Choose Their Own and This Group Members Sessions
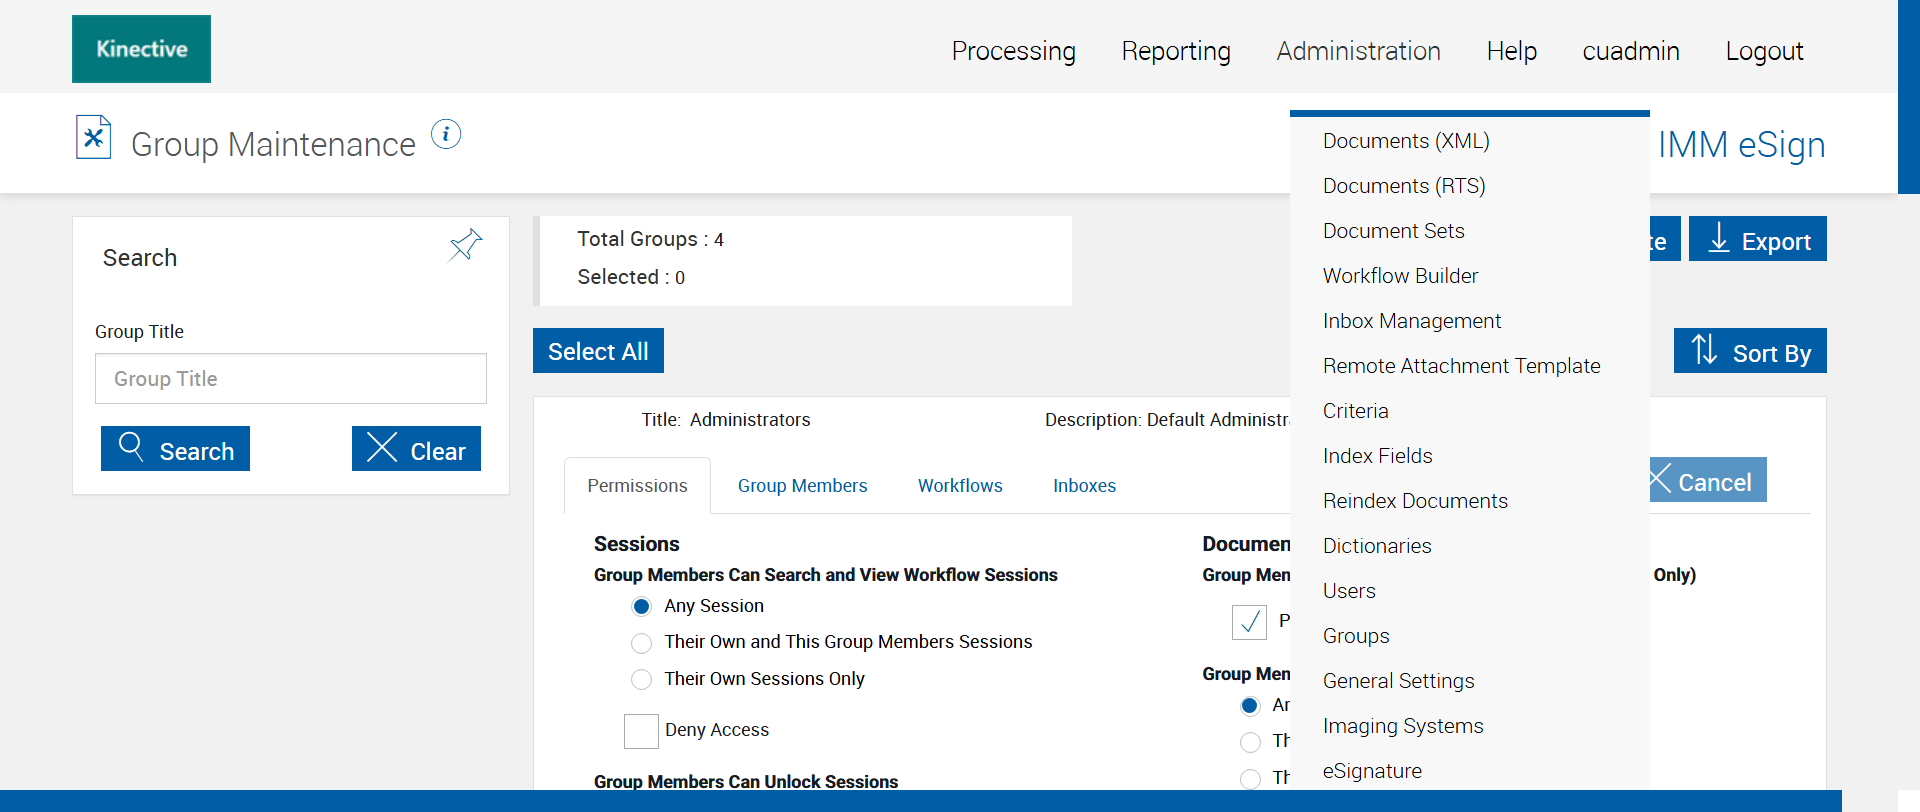The width and height of the screenshot is (1920, 812). (x=642, y=643)
